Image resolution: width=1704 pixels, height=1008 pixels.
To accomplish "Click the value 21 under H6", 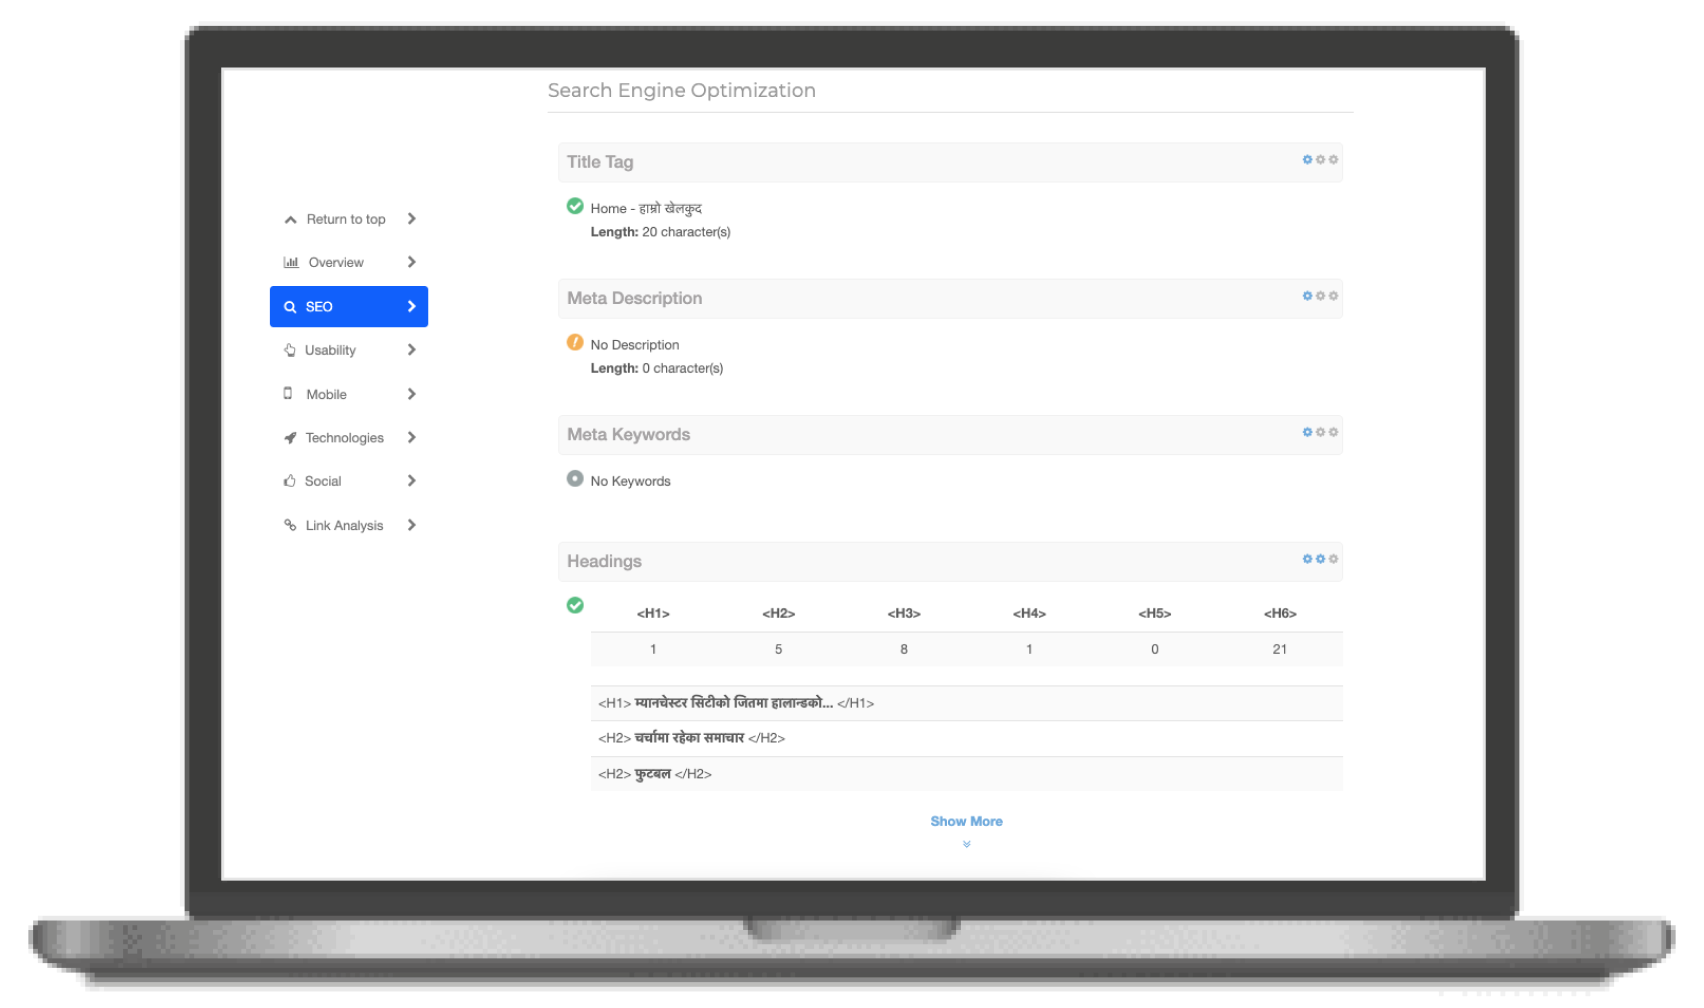I will tap(1280, 649).
